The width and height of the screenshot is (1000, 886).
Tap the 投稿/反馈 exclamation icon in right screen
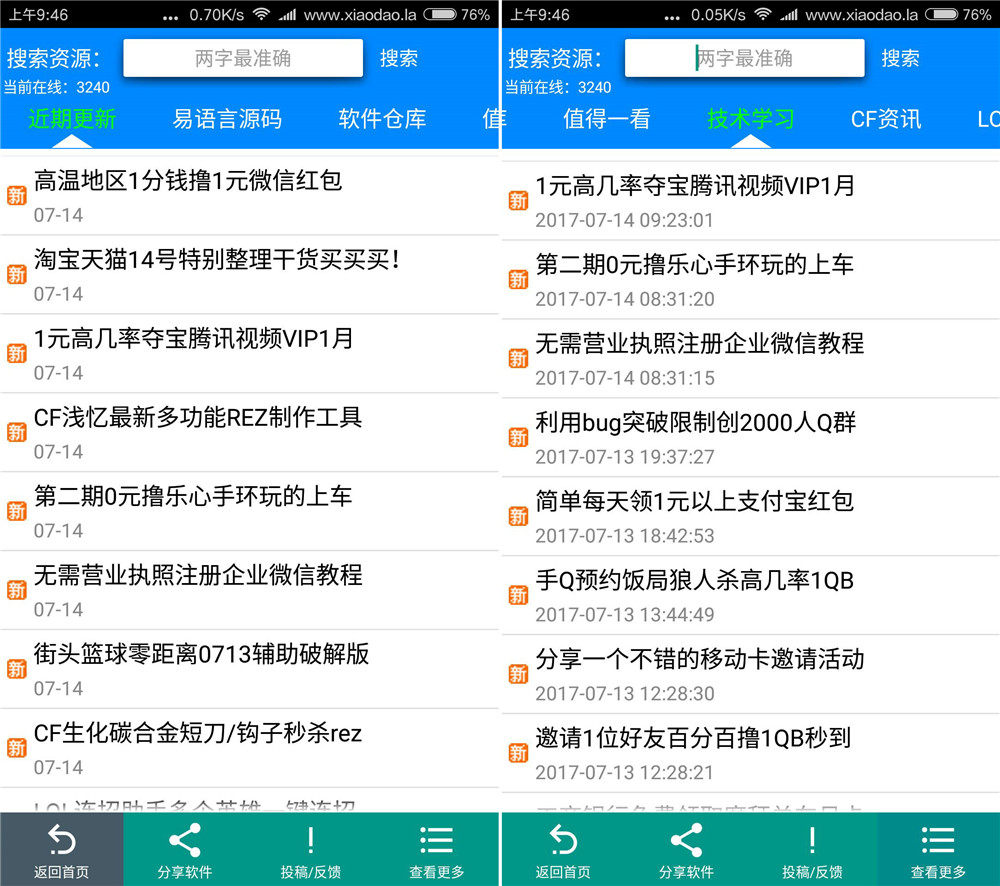[x=812, y=839]
